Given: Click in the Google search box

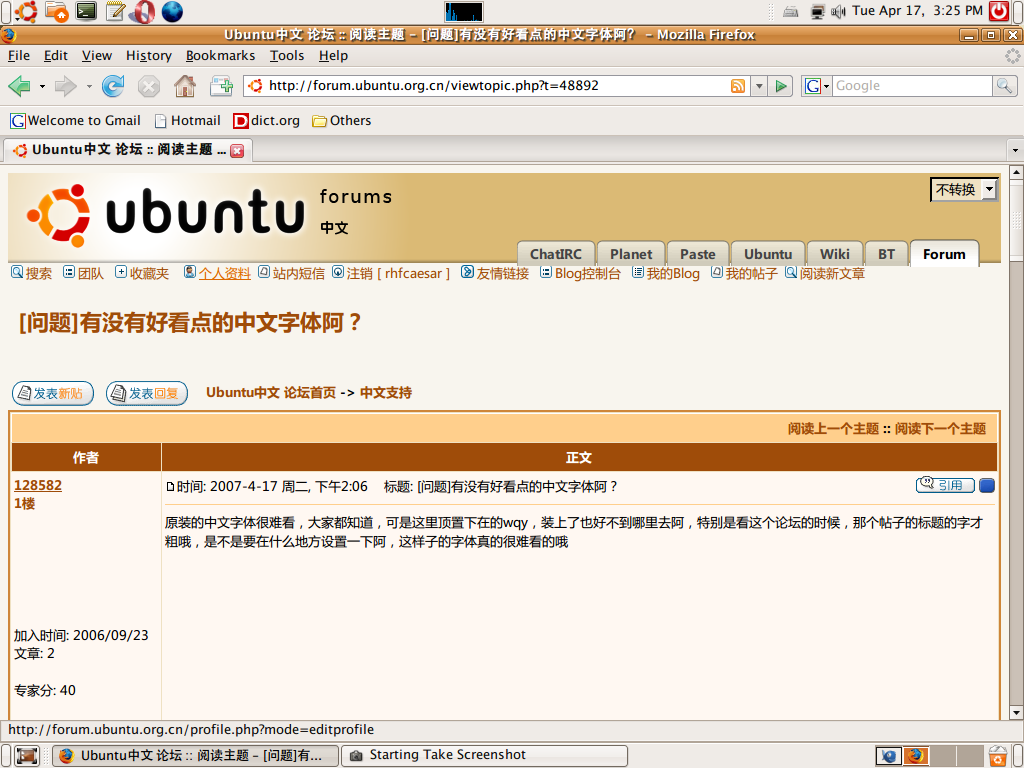Looking at the screenshot, I should pyautogui.click(x=912, y=86).
